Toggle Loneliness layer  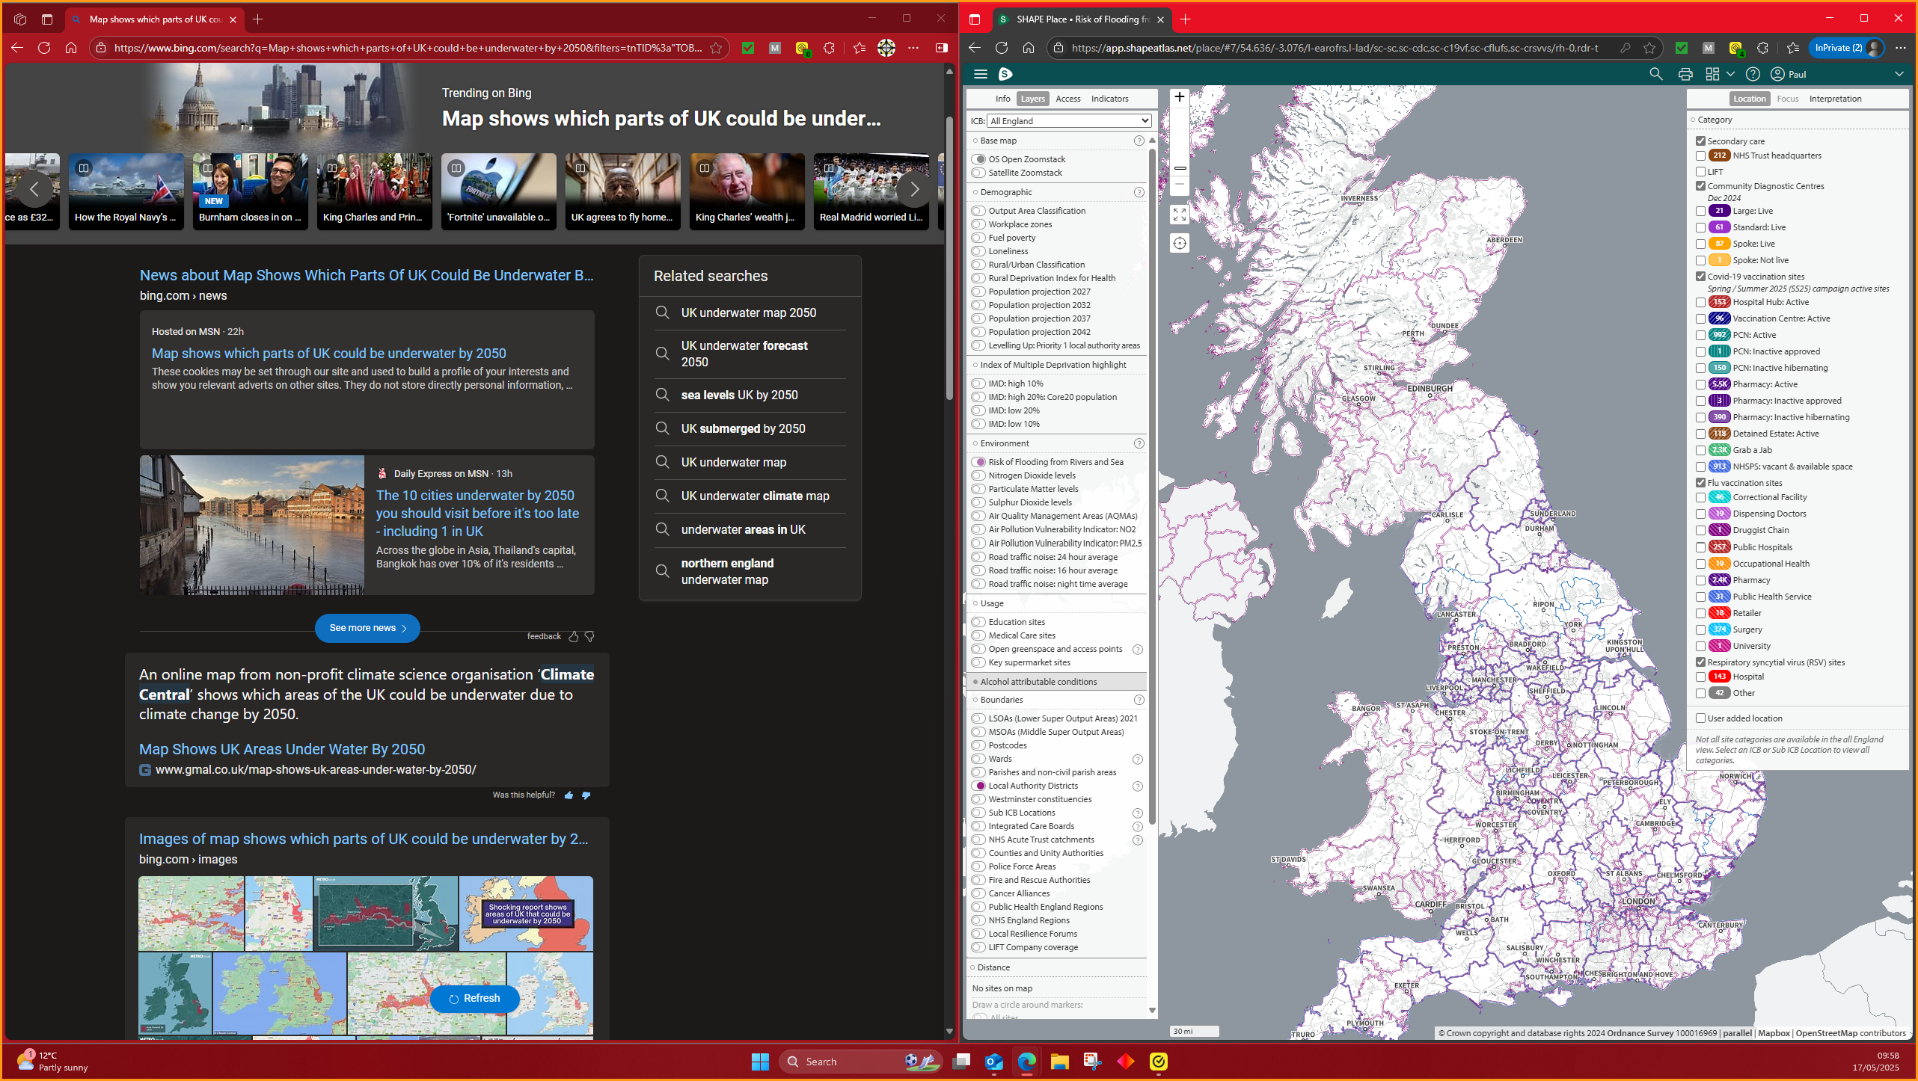[979, 251]
